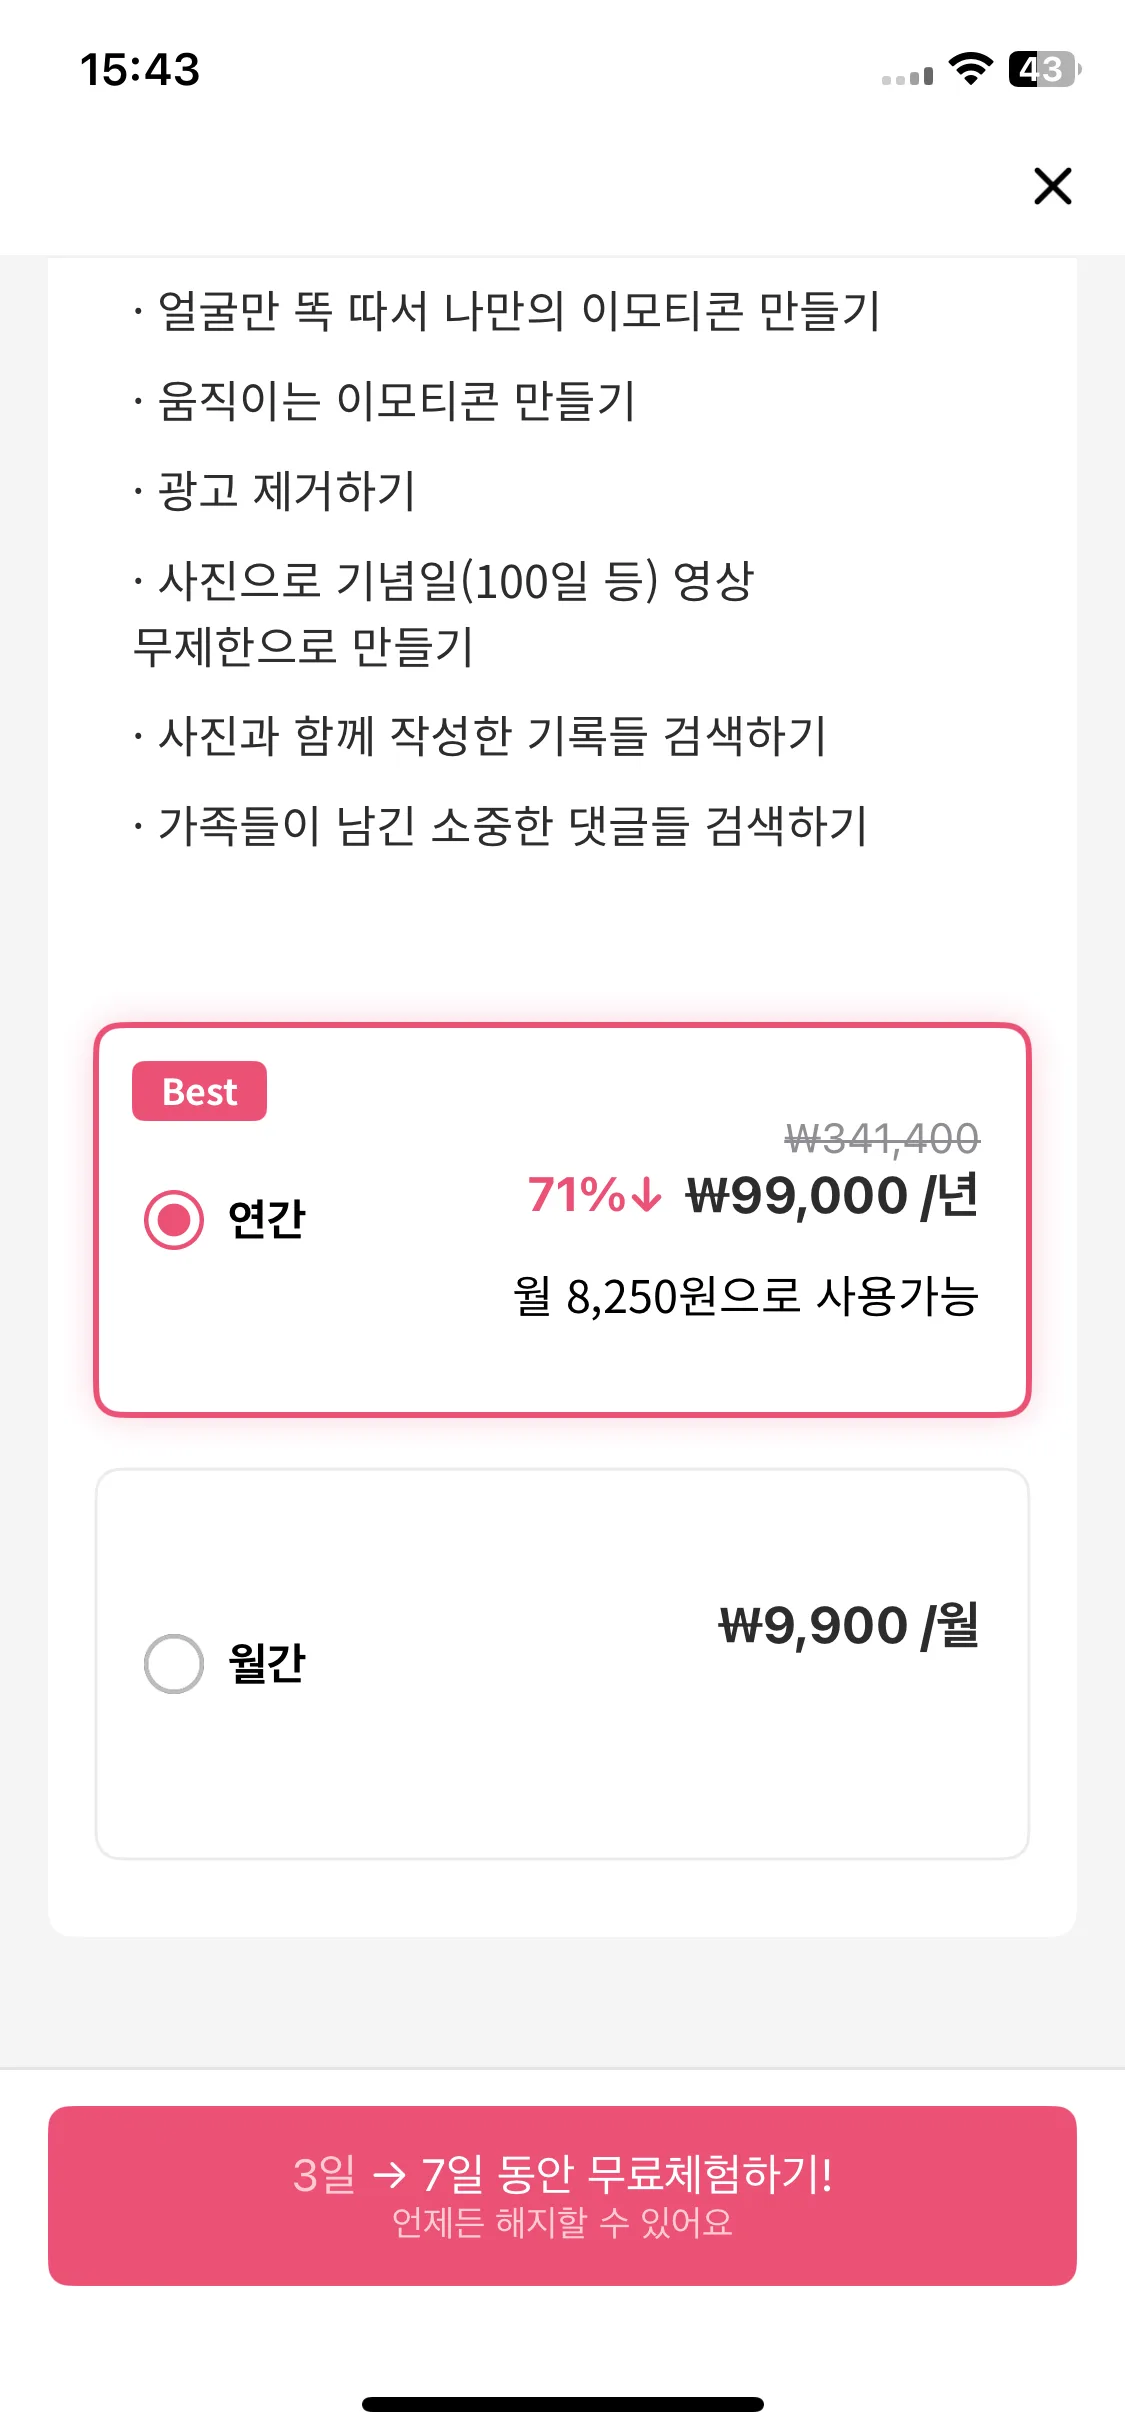Screen dimensions: 1125x2436
Task: Tap the 71% discount arrow label
Action: click(x=595, y=1195)
